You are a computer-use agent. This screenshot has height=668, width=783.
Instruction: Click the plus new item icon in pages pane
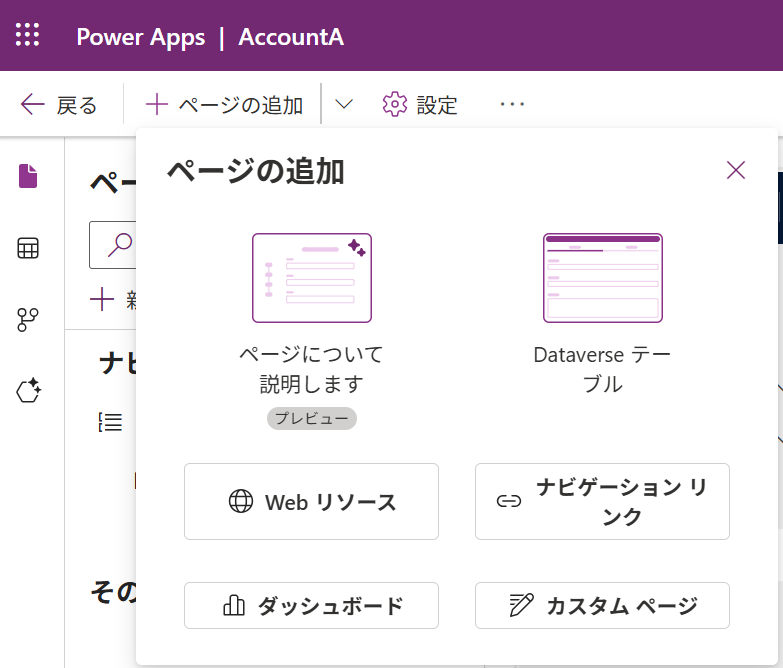[102, 299]
